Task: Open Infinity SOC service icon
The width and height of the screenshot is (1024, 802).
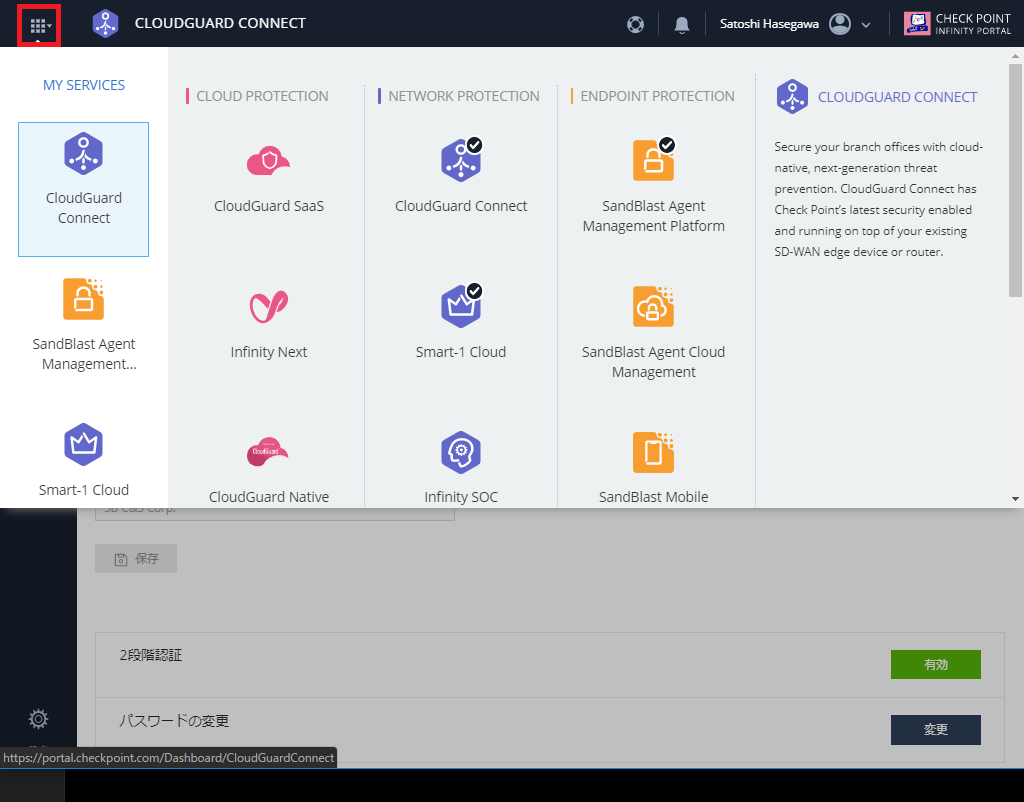Action: [x=461, y=452]
